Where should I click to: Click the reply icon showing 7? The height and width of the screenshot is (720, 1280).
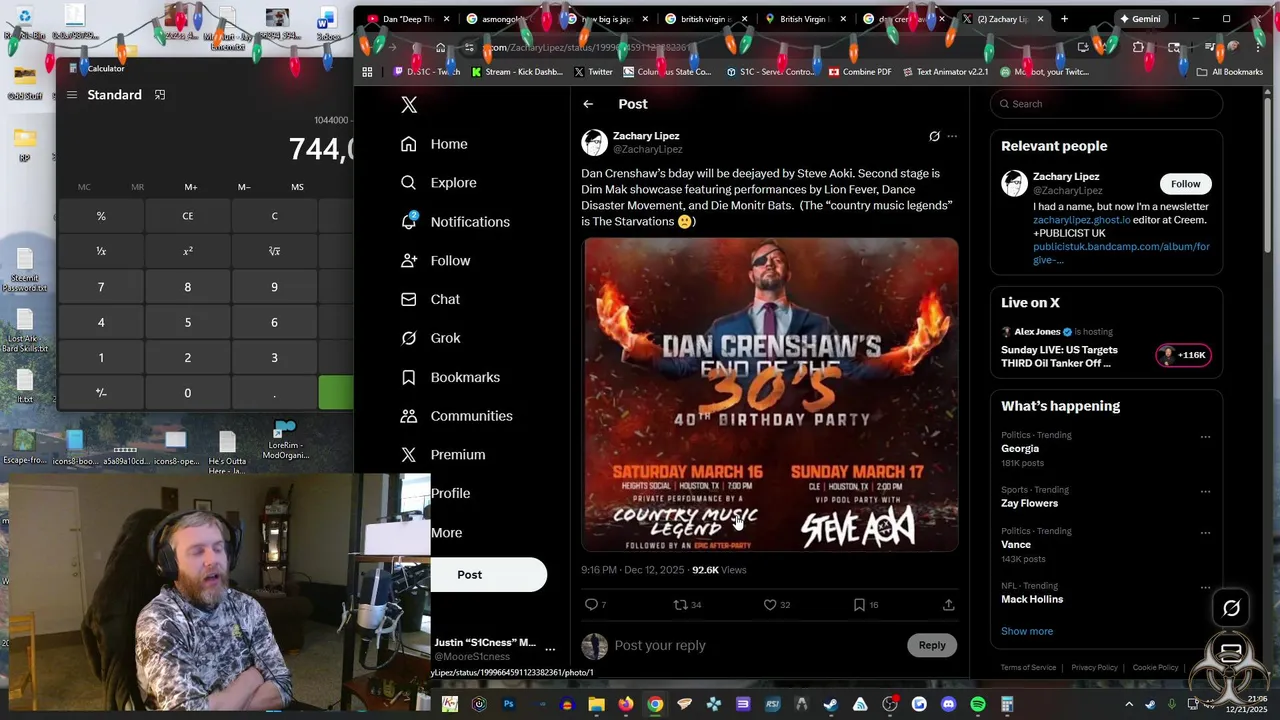596,605
